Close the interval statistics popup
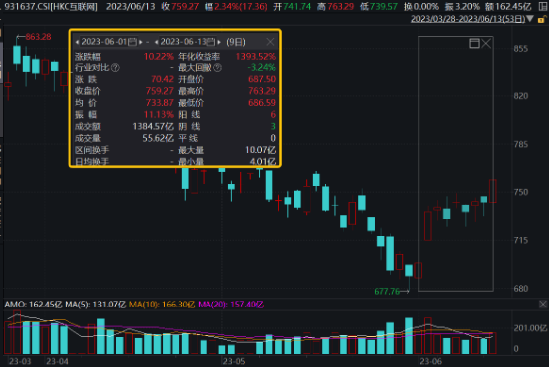550x368 pixels. point(270,42)
